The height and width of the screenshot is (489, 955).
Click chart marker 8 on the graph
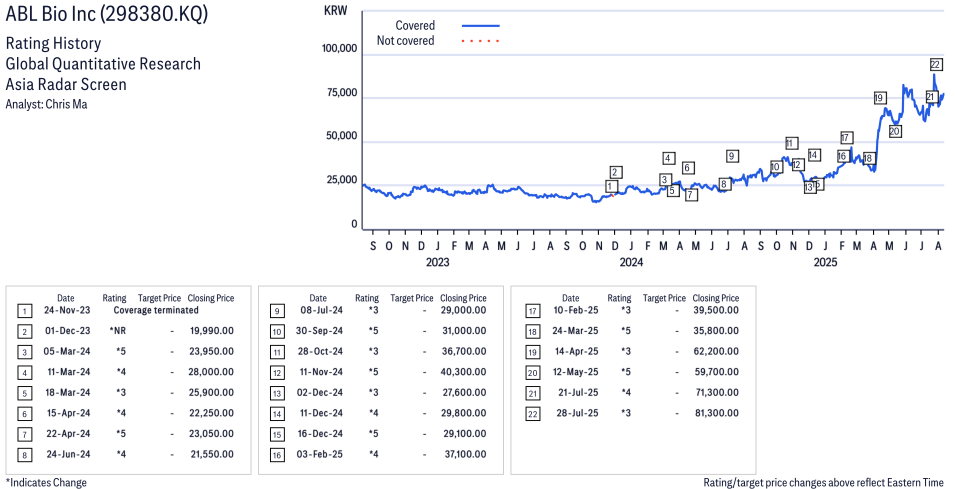click(724, 184)
